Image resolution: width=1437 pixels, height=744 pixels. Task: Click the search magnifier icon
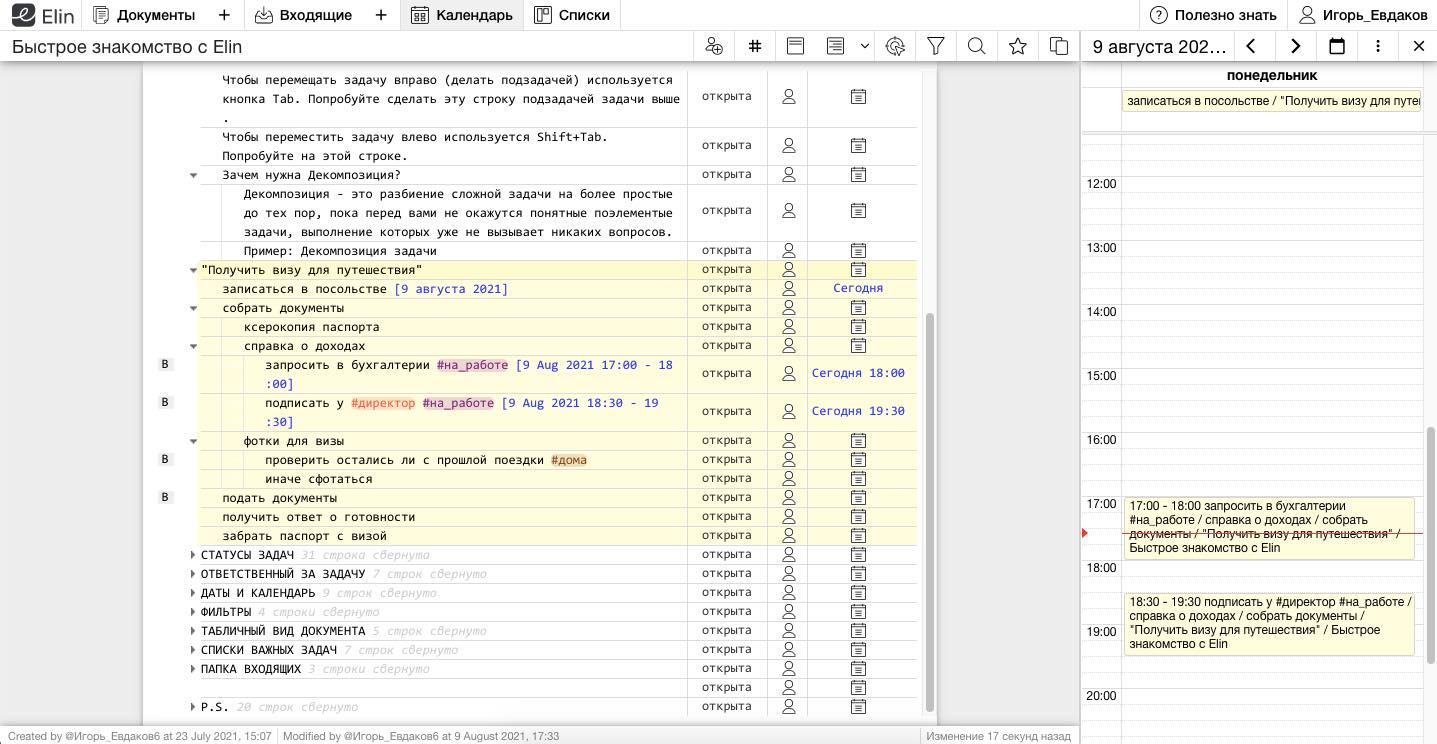977,46
